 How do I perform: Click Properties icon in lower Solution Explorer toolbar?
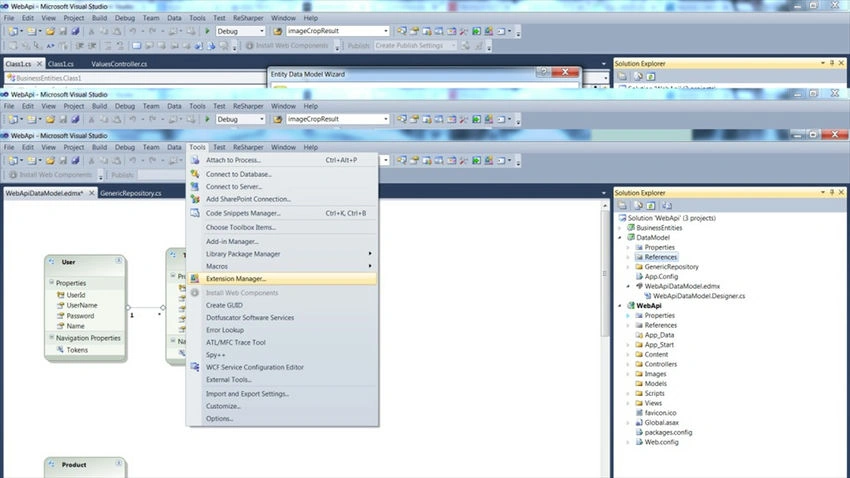pyautogui.click(x=622, y=206)
